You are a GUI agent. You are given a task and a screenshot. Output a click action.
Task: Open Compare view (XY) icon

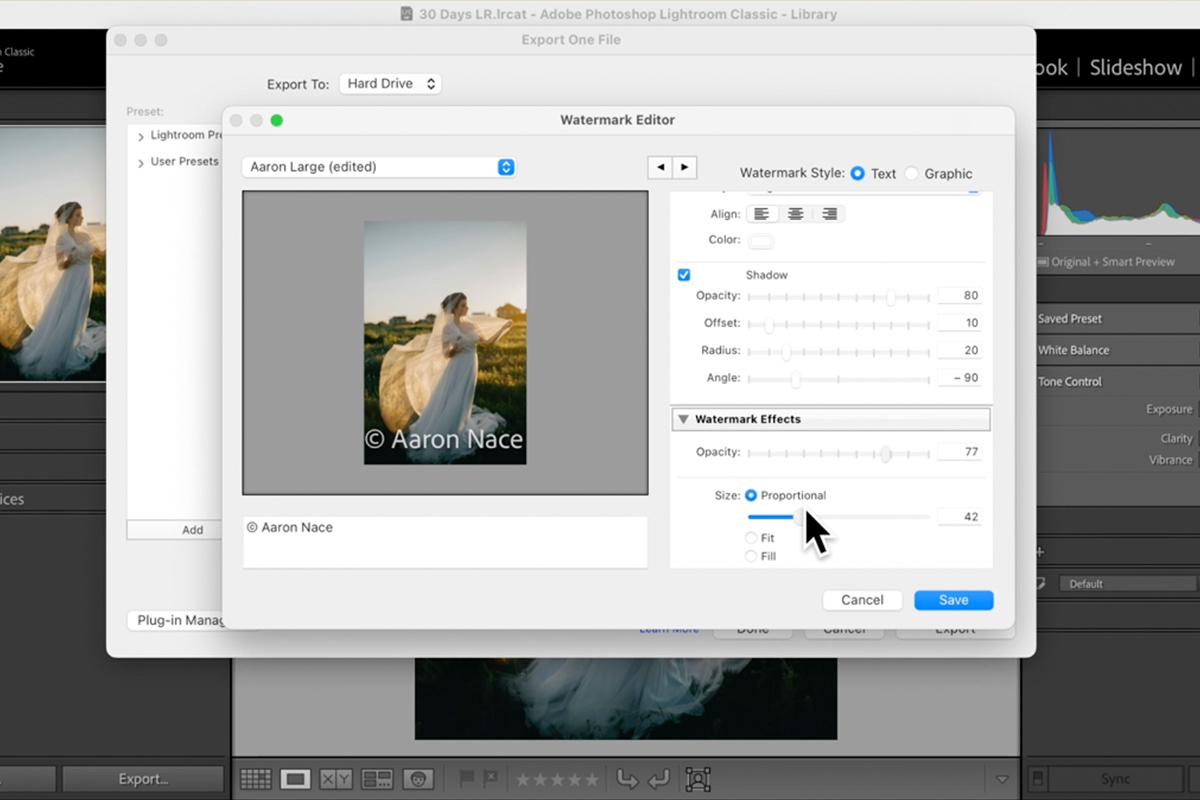click(336, 779)
